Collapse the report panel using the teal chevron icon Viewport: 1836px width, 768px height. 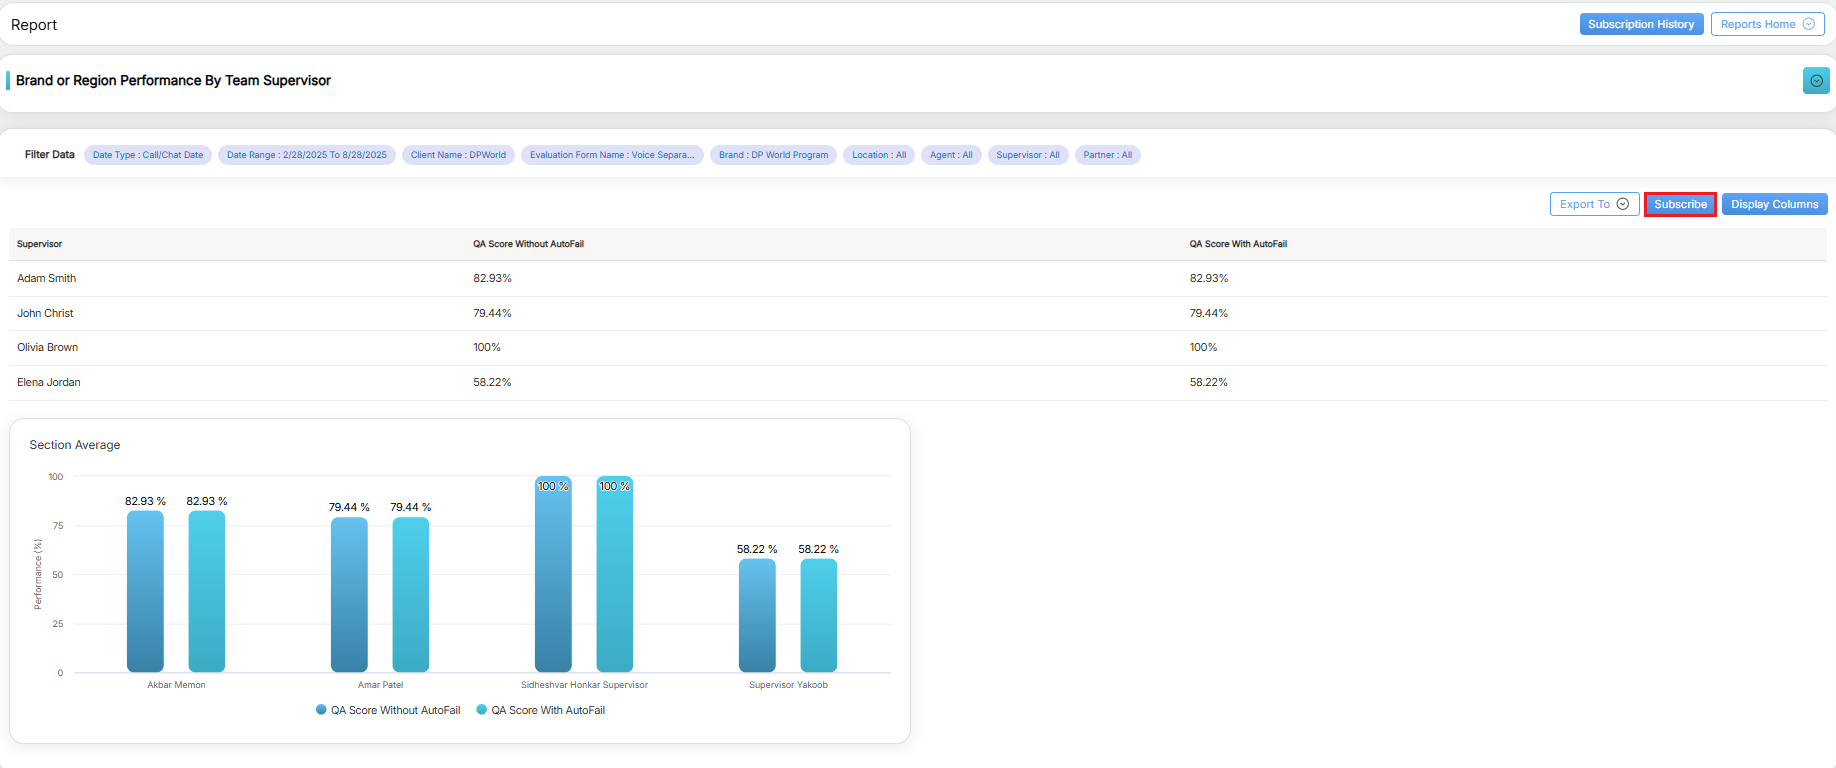1816,81
